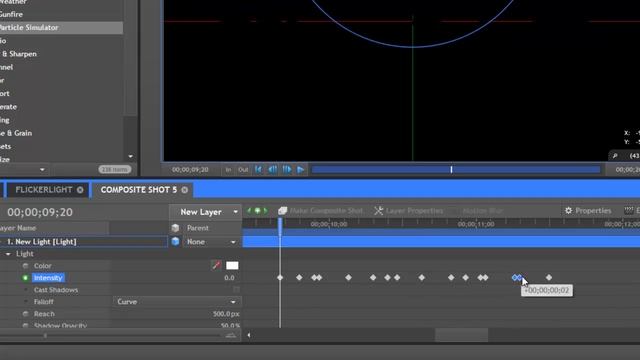
Task: Click the Color property label
Action: click(x=42, y=266)
